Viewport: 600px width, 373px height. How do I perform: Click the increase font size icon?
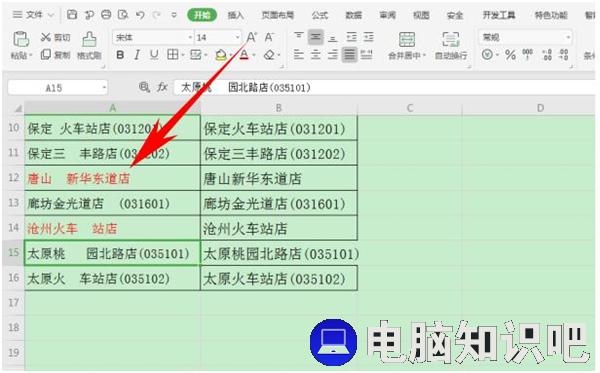coord(251,37)
